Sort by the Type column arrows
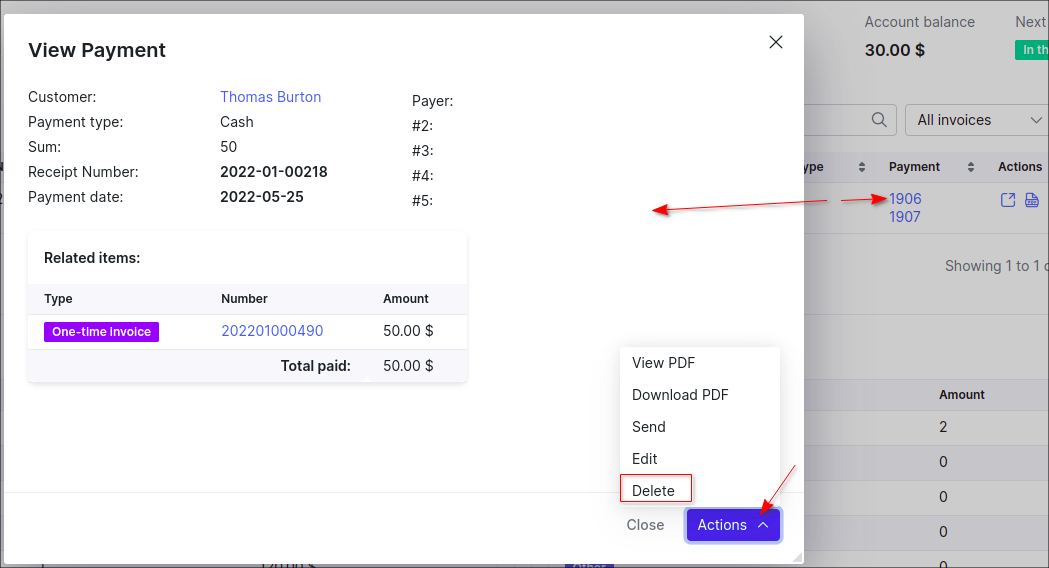This screenshot has height=568, width=1049. pyautogui.click(x=861, y=167)
